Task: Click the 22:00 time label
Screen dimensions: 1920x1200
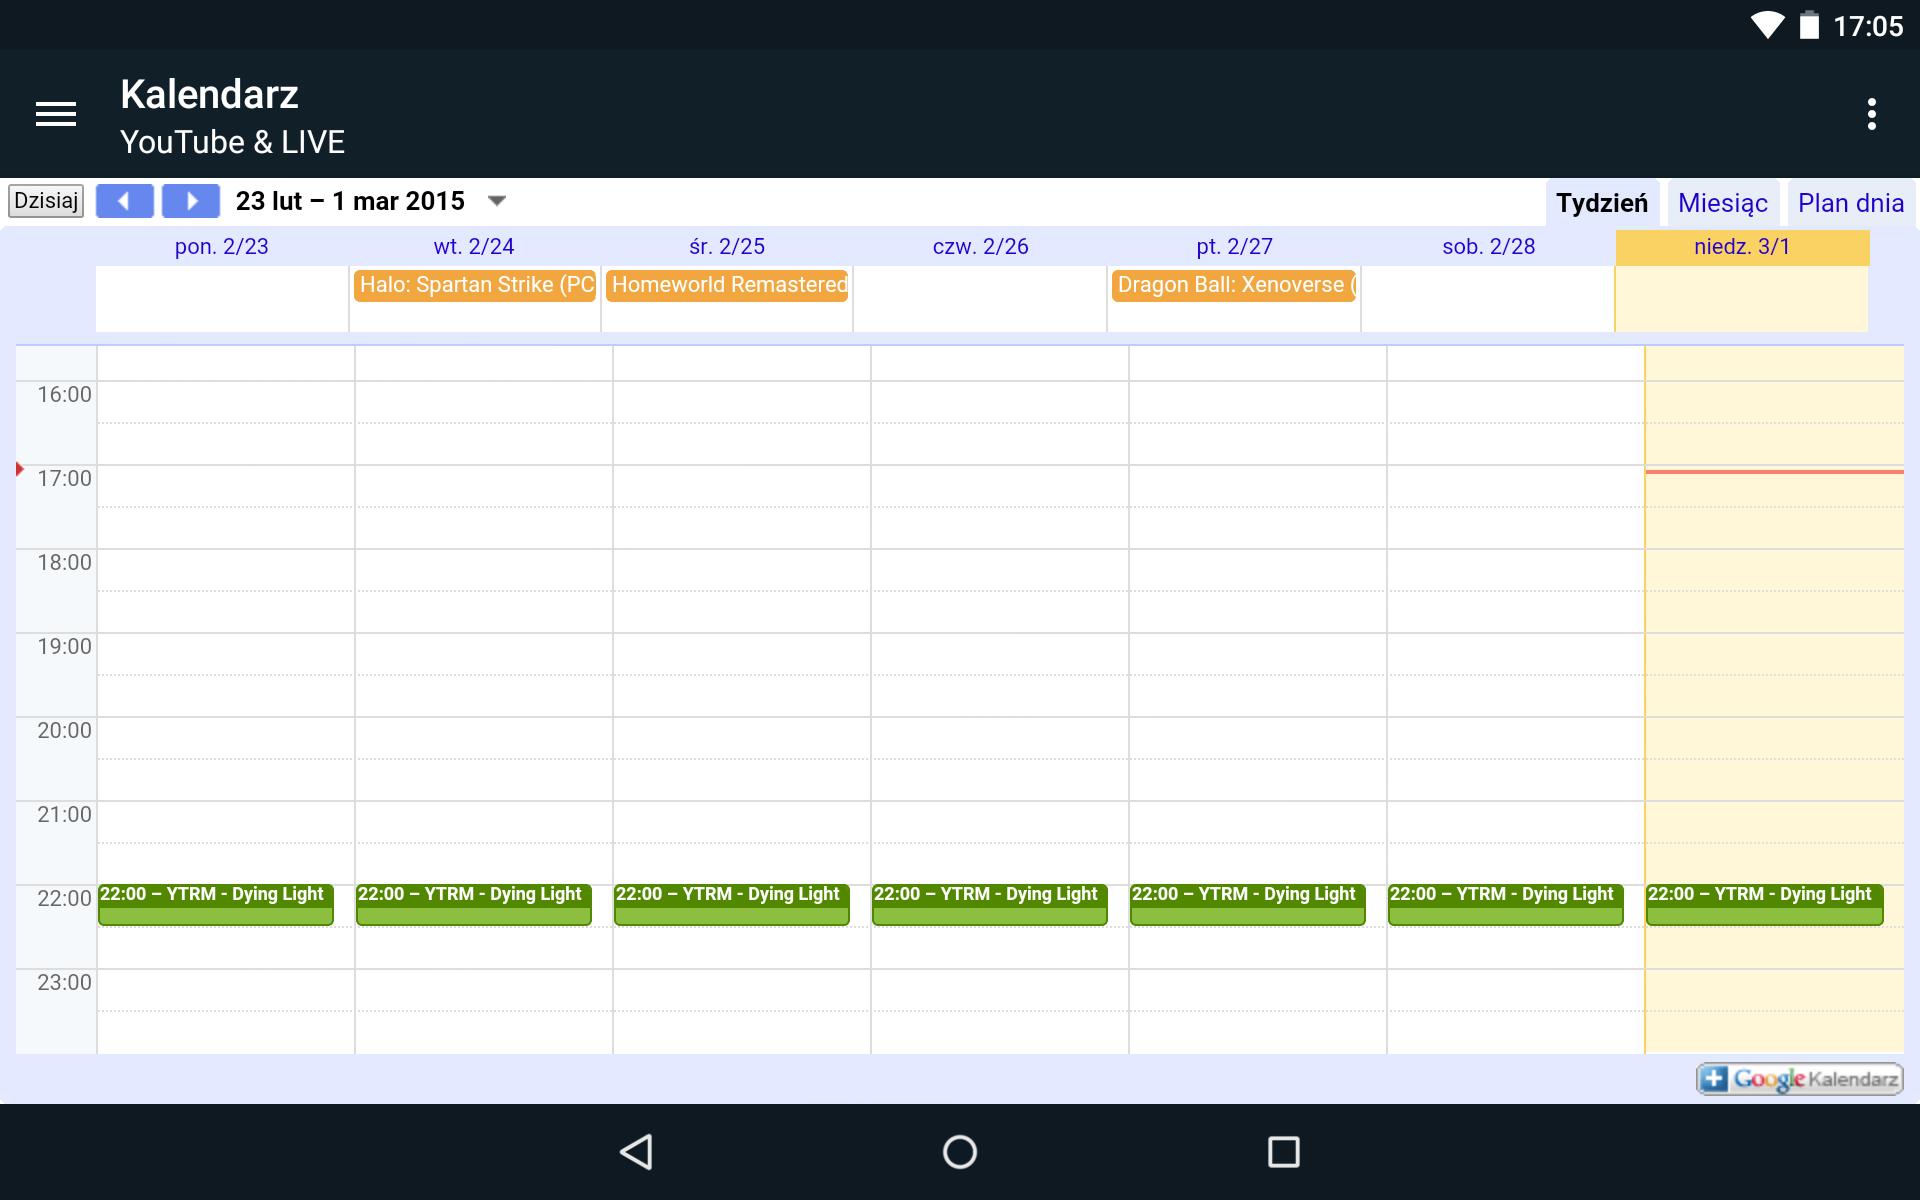Action: [64, 899]
